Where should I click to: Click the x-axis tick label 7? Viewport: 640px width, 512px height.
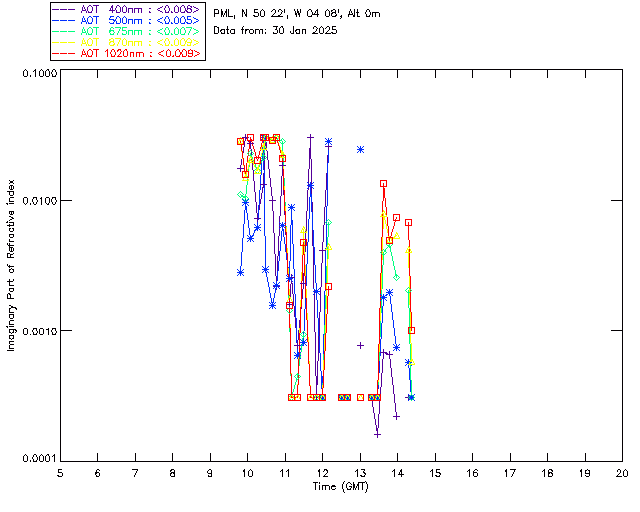pyautogui.click(x=135, y=473)
